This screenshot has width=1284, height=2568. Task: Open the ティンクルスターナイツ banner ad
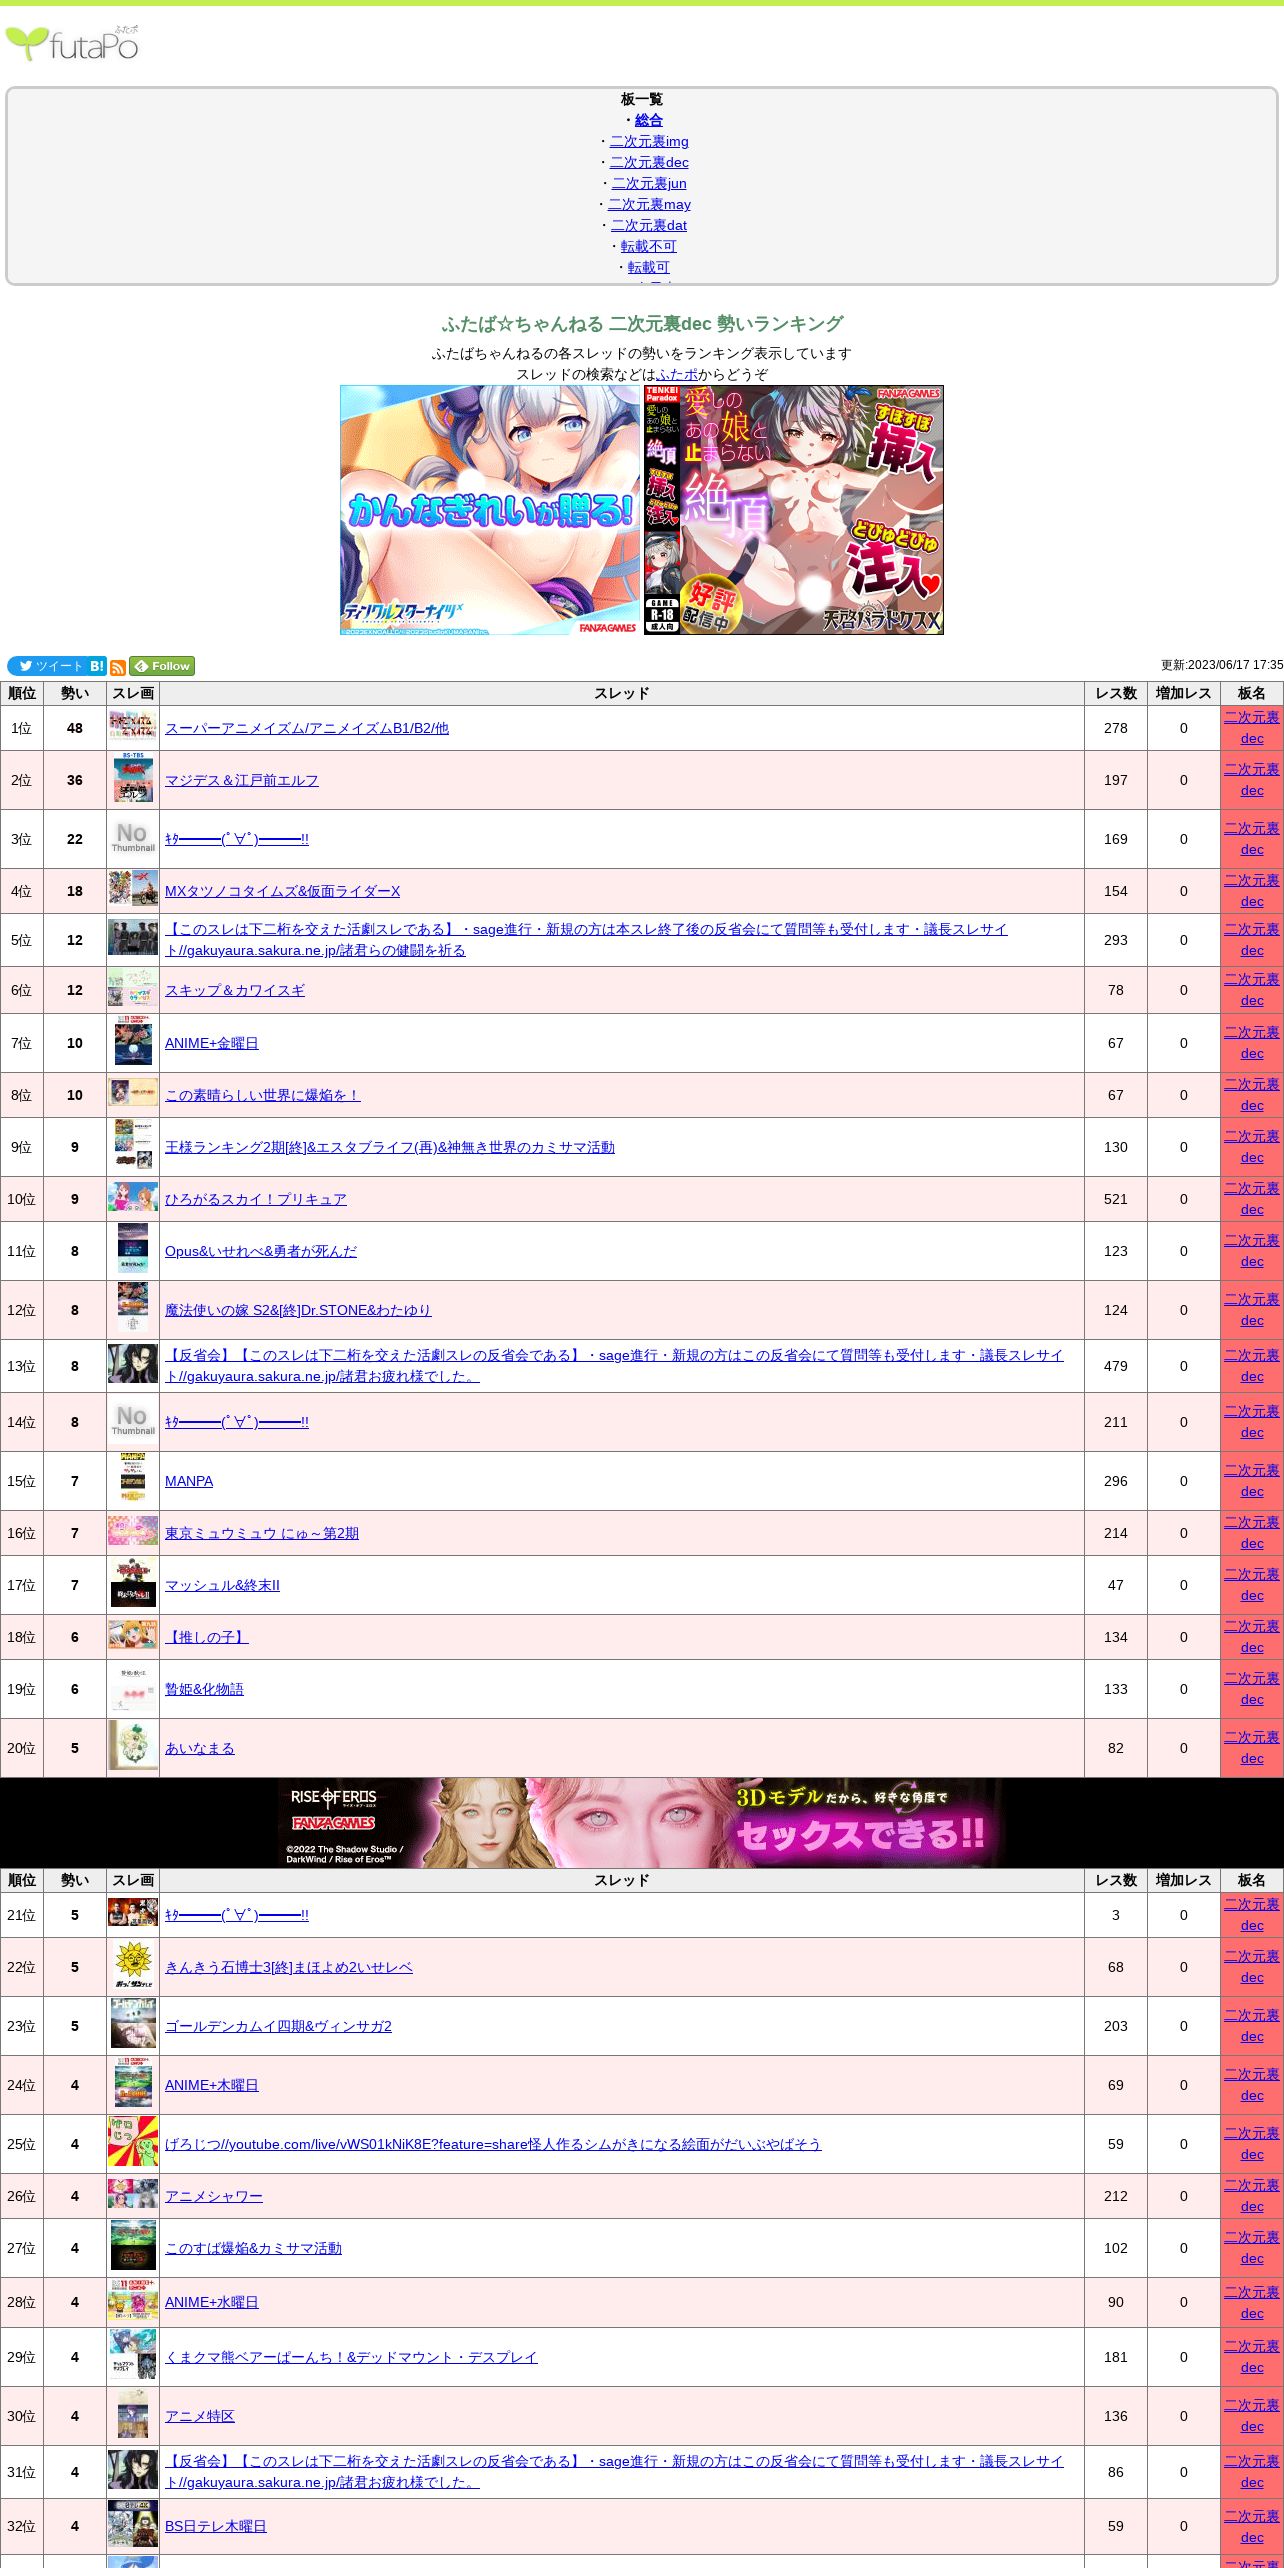(490, 510)
